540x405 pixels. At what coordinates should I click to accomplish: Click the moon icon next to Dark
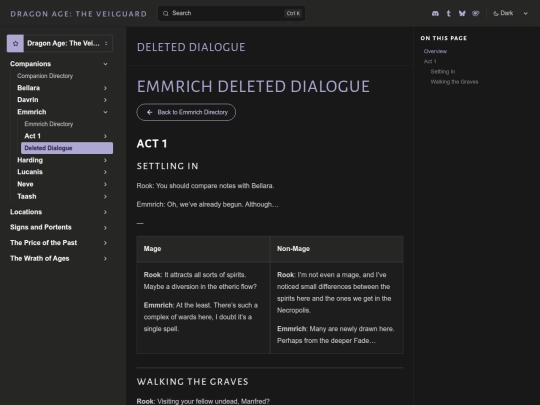(x=496, y=13)
